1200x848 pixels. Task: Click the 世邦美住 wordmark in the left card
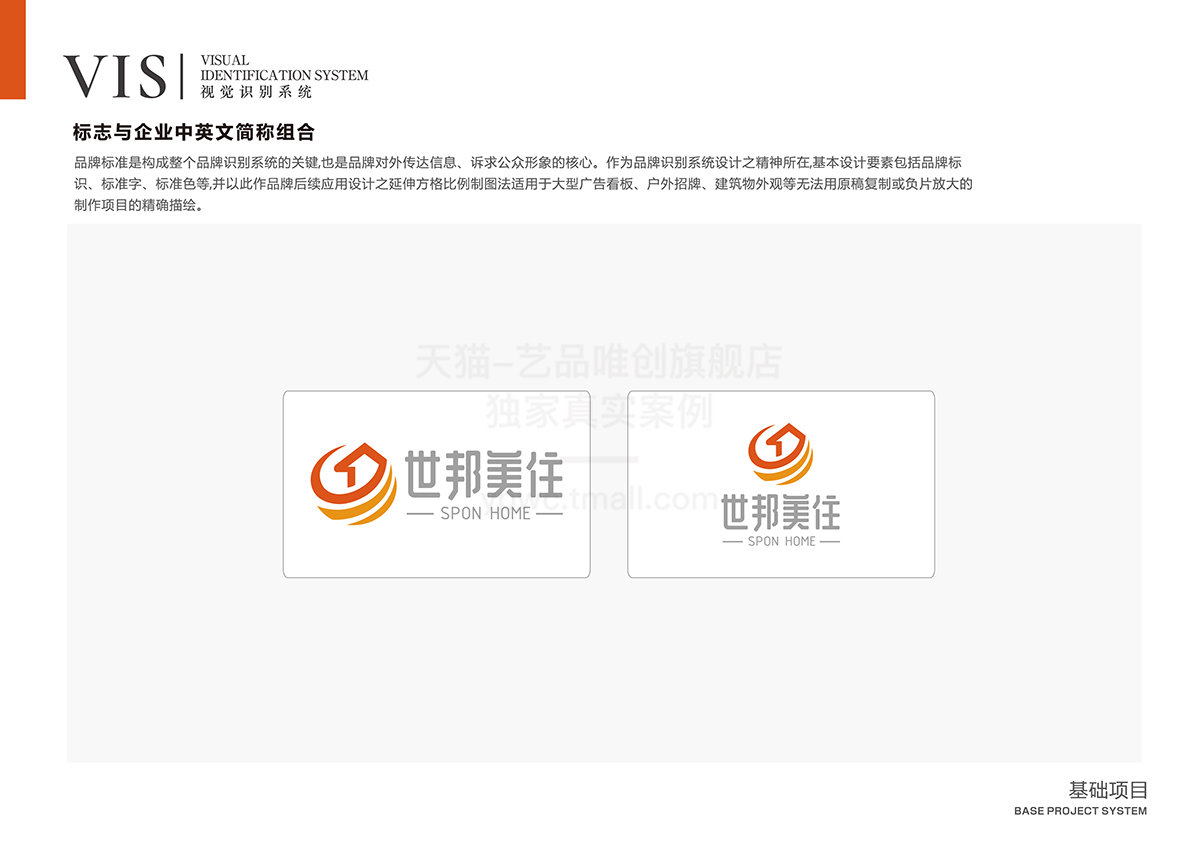[484, 475]
